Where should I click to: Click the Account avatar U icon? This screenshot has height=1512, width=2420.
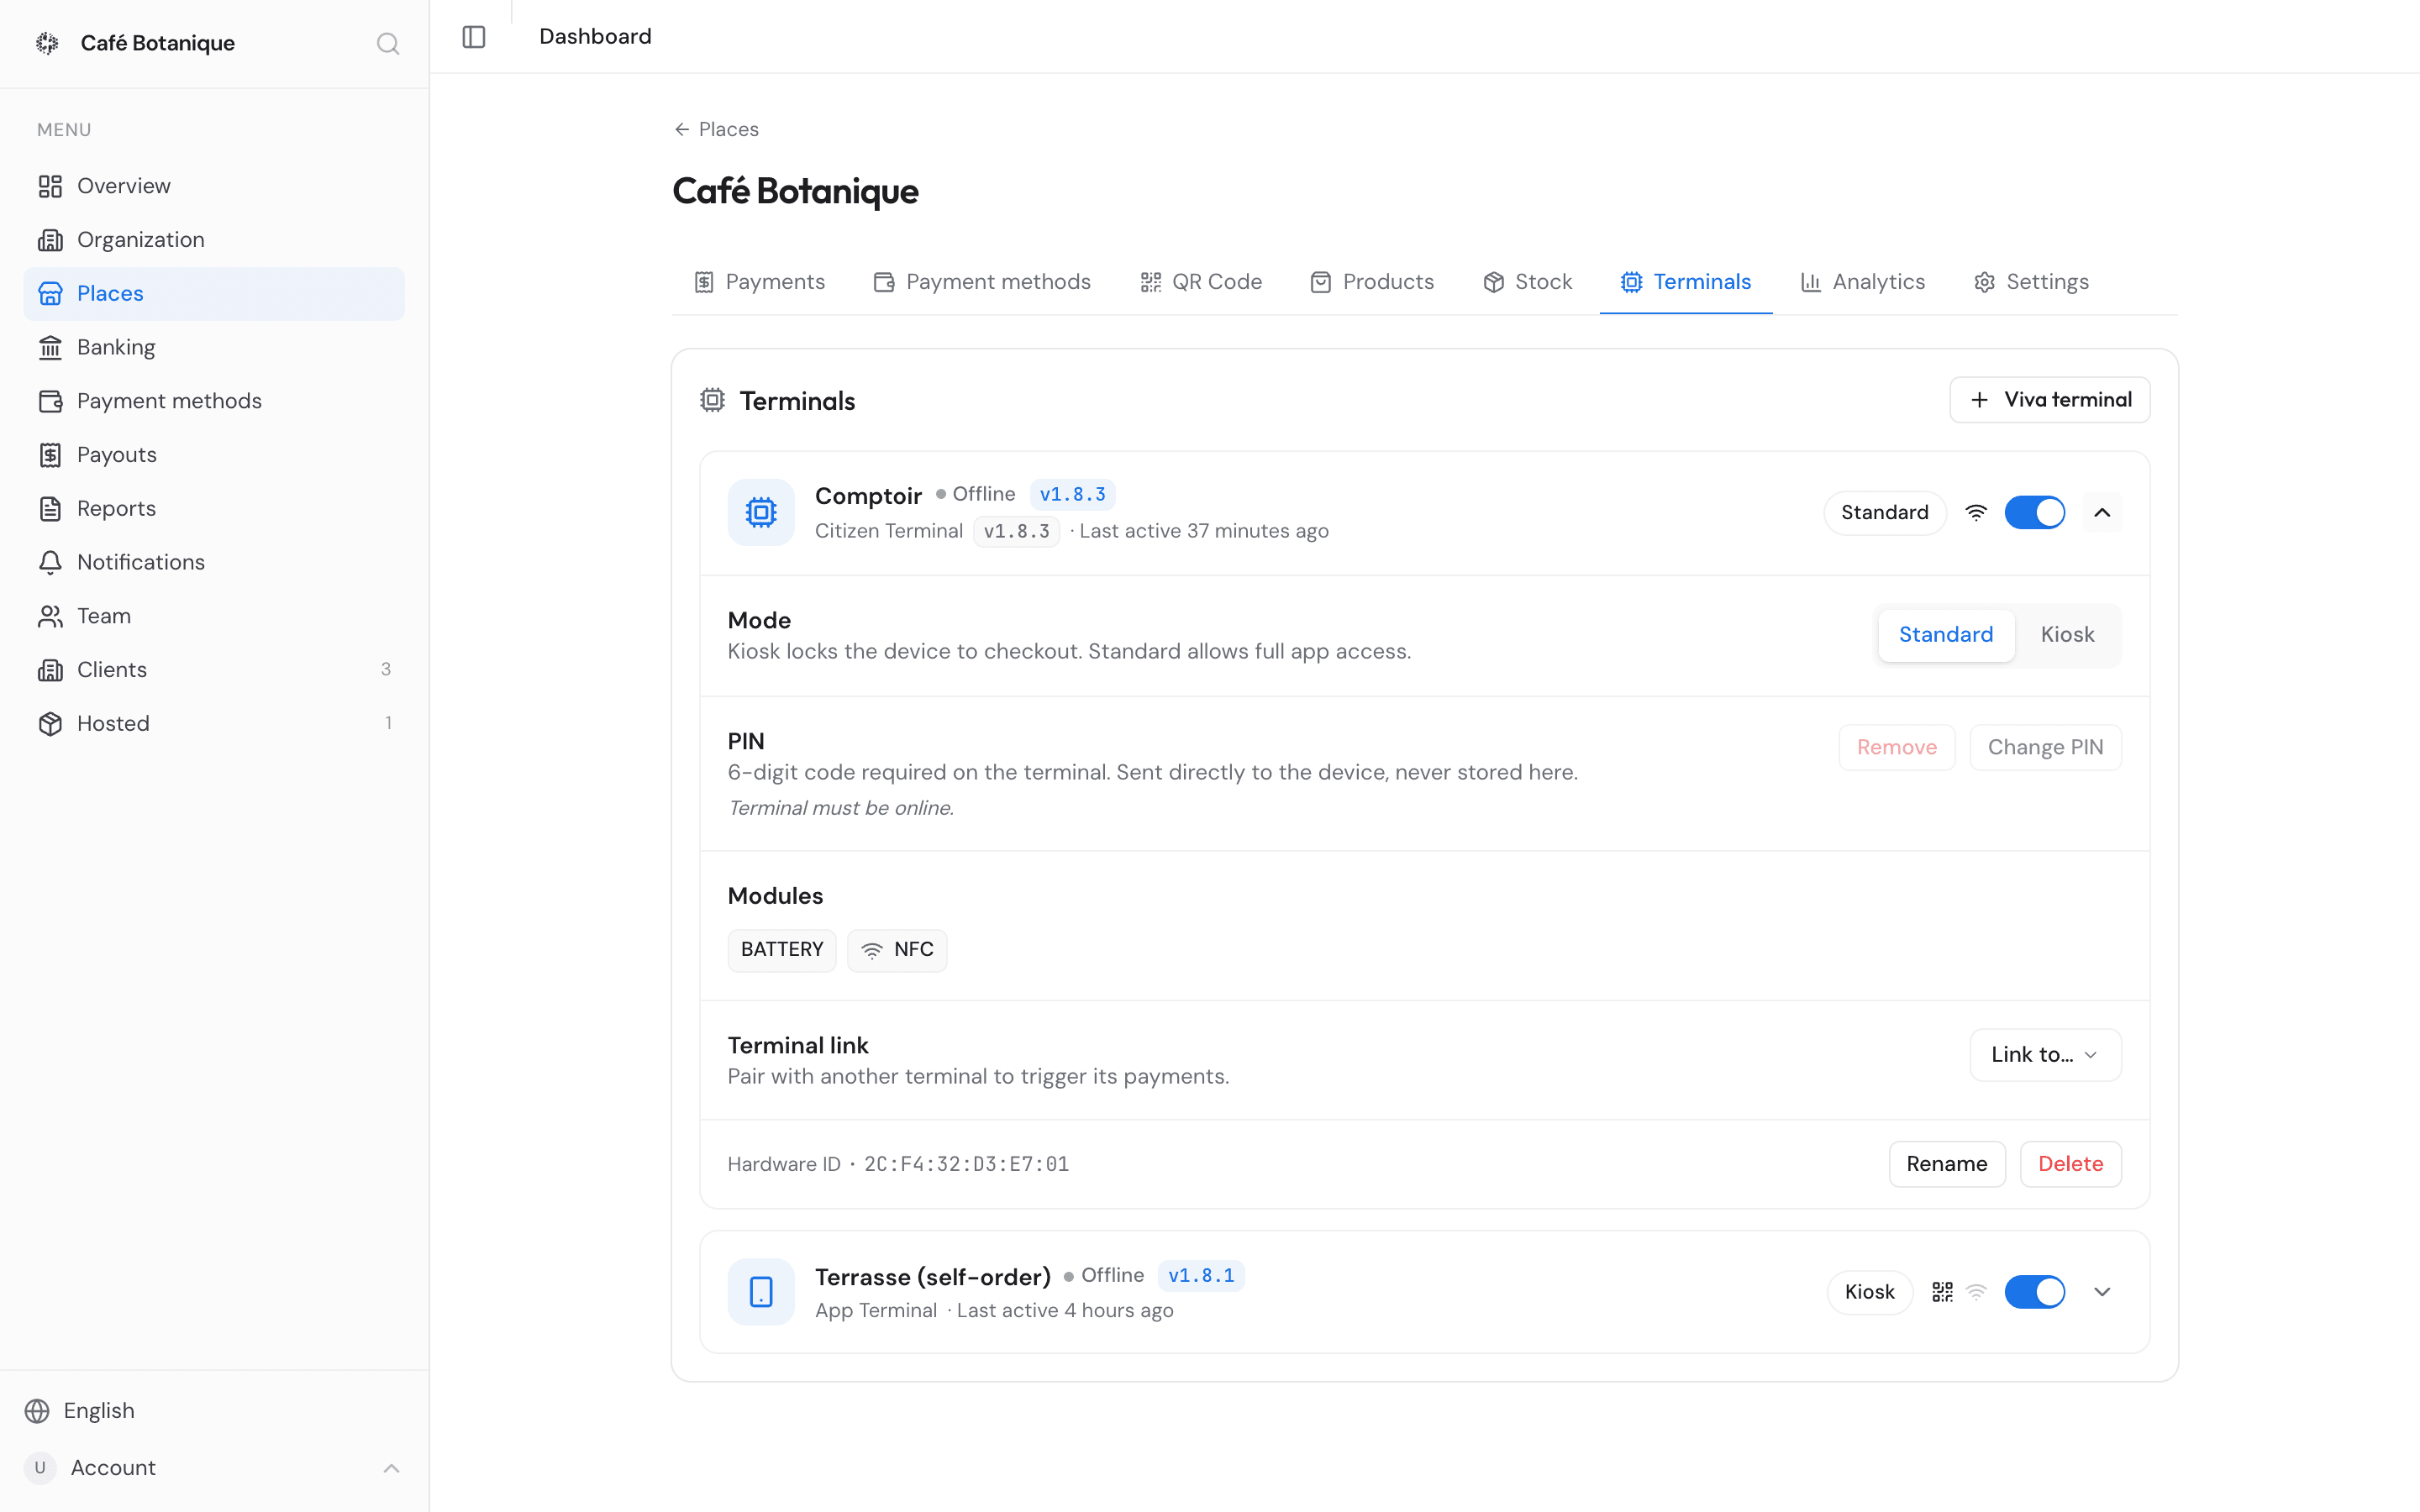coord(40,1467)
